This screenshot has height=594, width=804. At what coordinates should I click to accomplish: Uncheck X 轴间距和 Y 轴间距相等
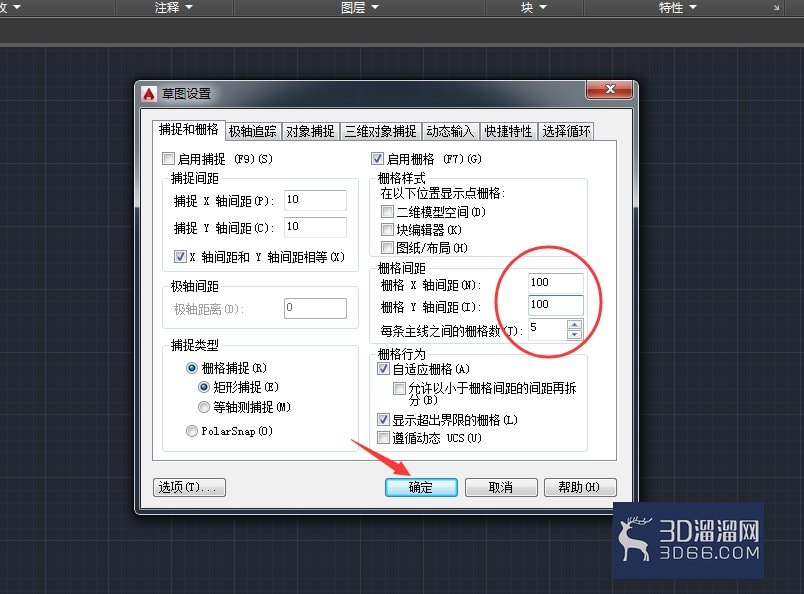(x=180, y=256)
